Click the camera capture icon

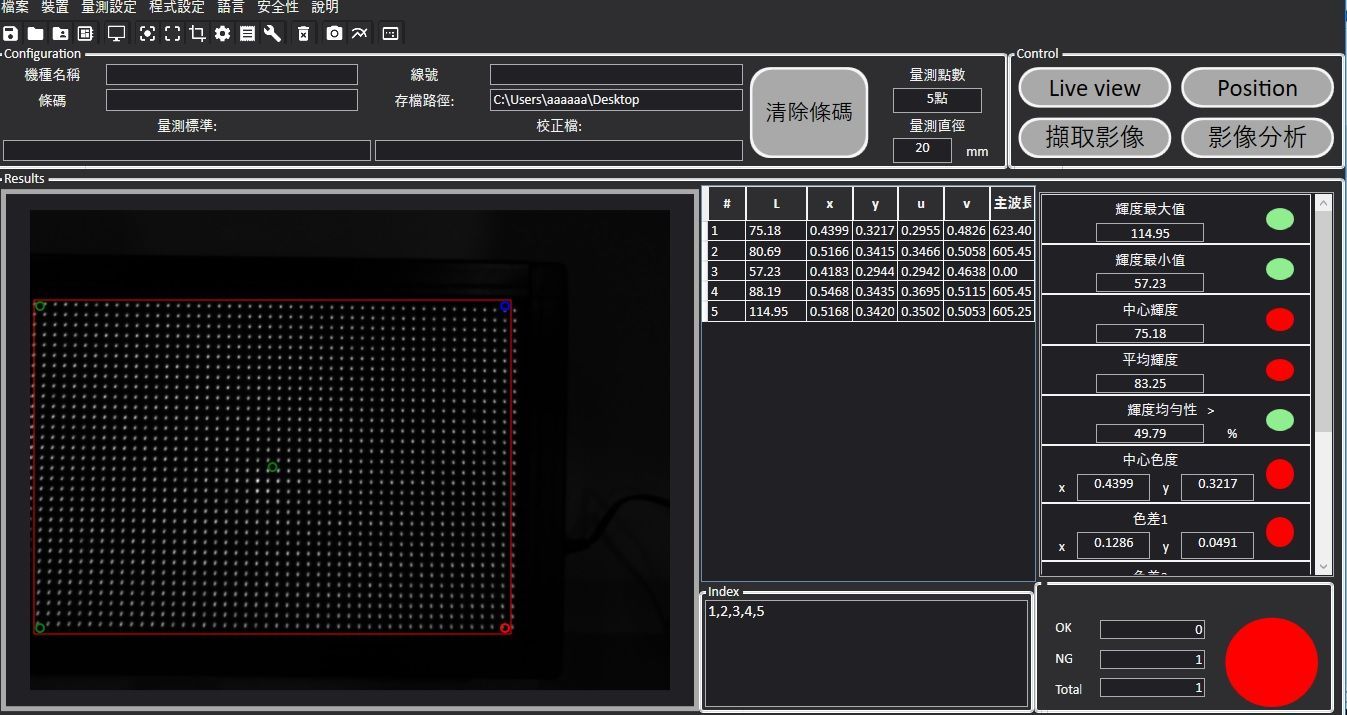(x=334, y=34)
